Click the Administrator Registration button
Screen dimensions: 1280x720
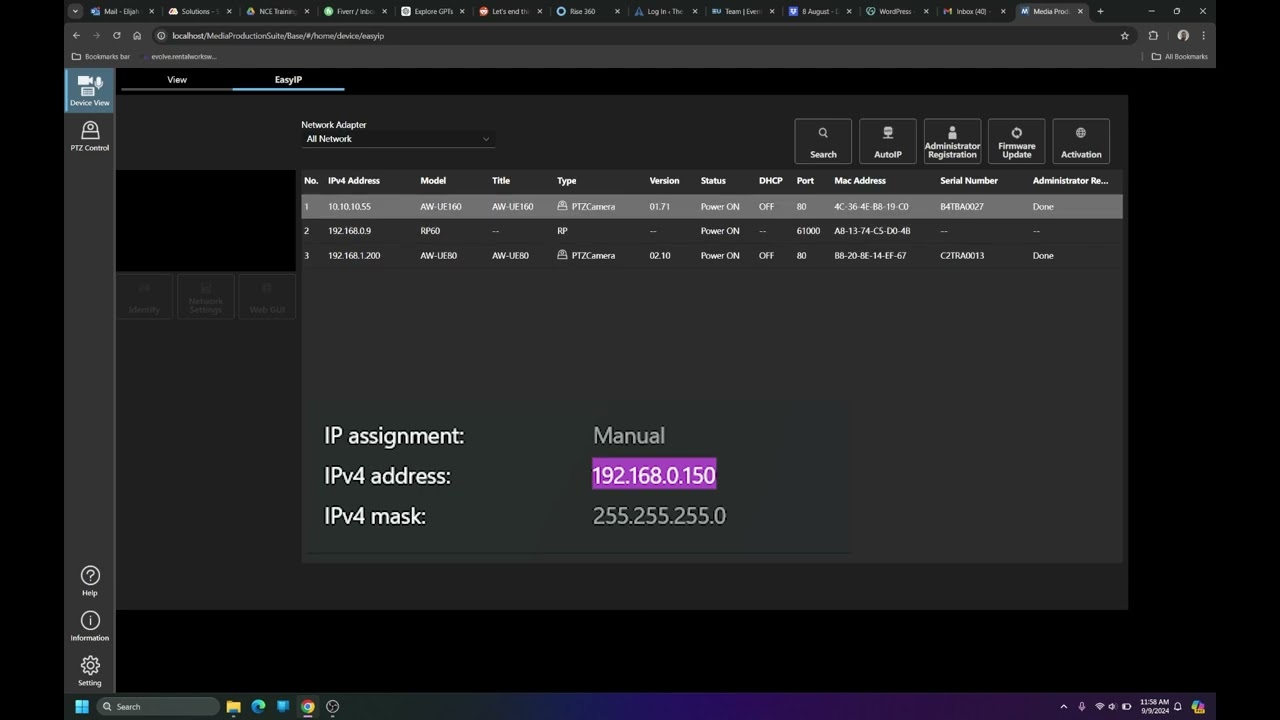tap(951, 140)
